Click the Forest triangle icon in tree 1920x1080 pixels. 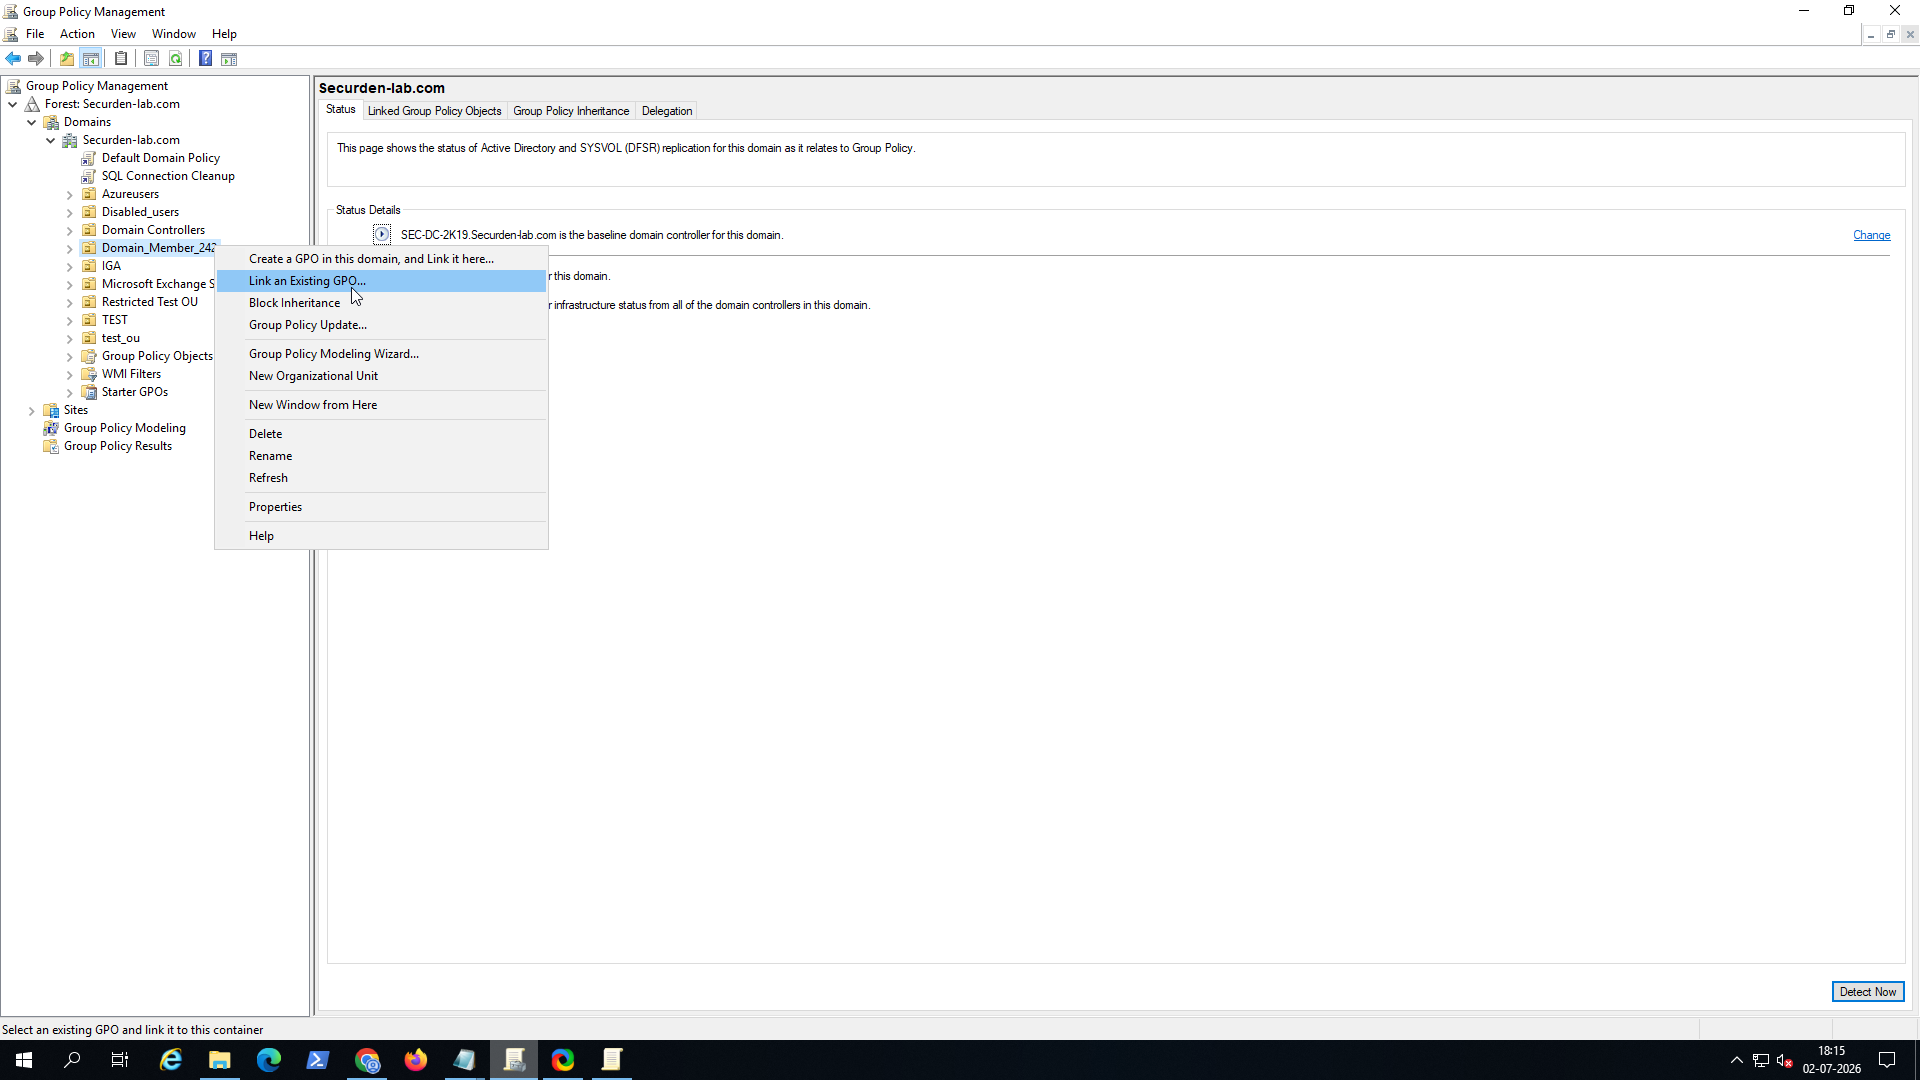[32, 104]
